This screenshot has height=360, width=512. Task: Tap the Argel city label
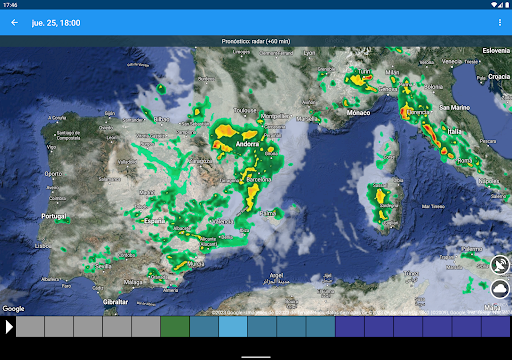click(x=276, y=275)
